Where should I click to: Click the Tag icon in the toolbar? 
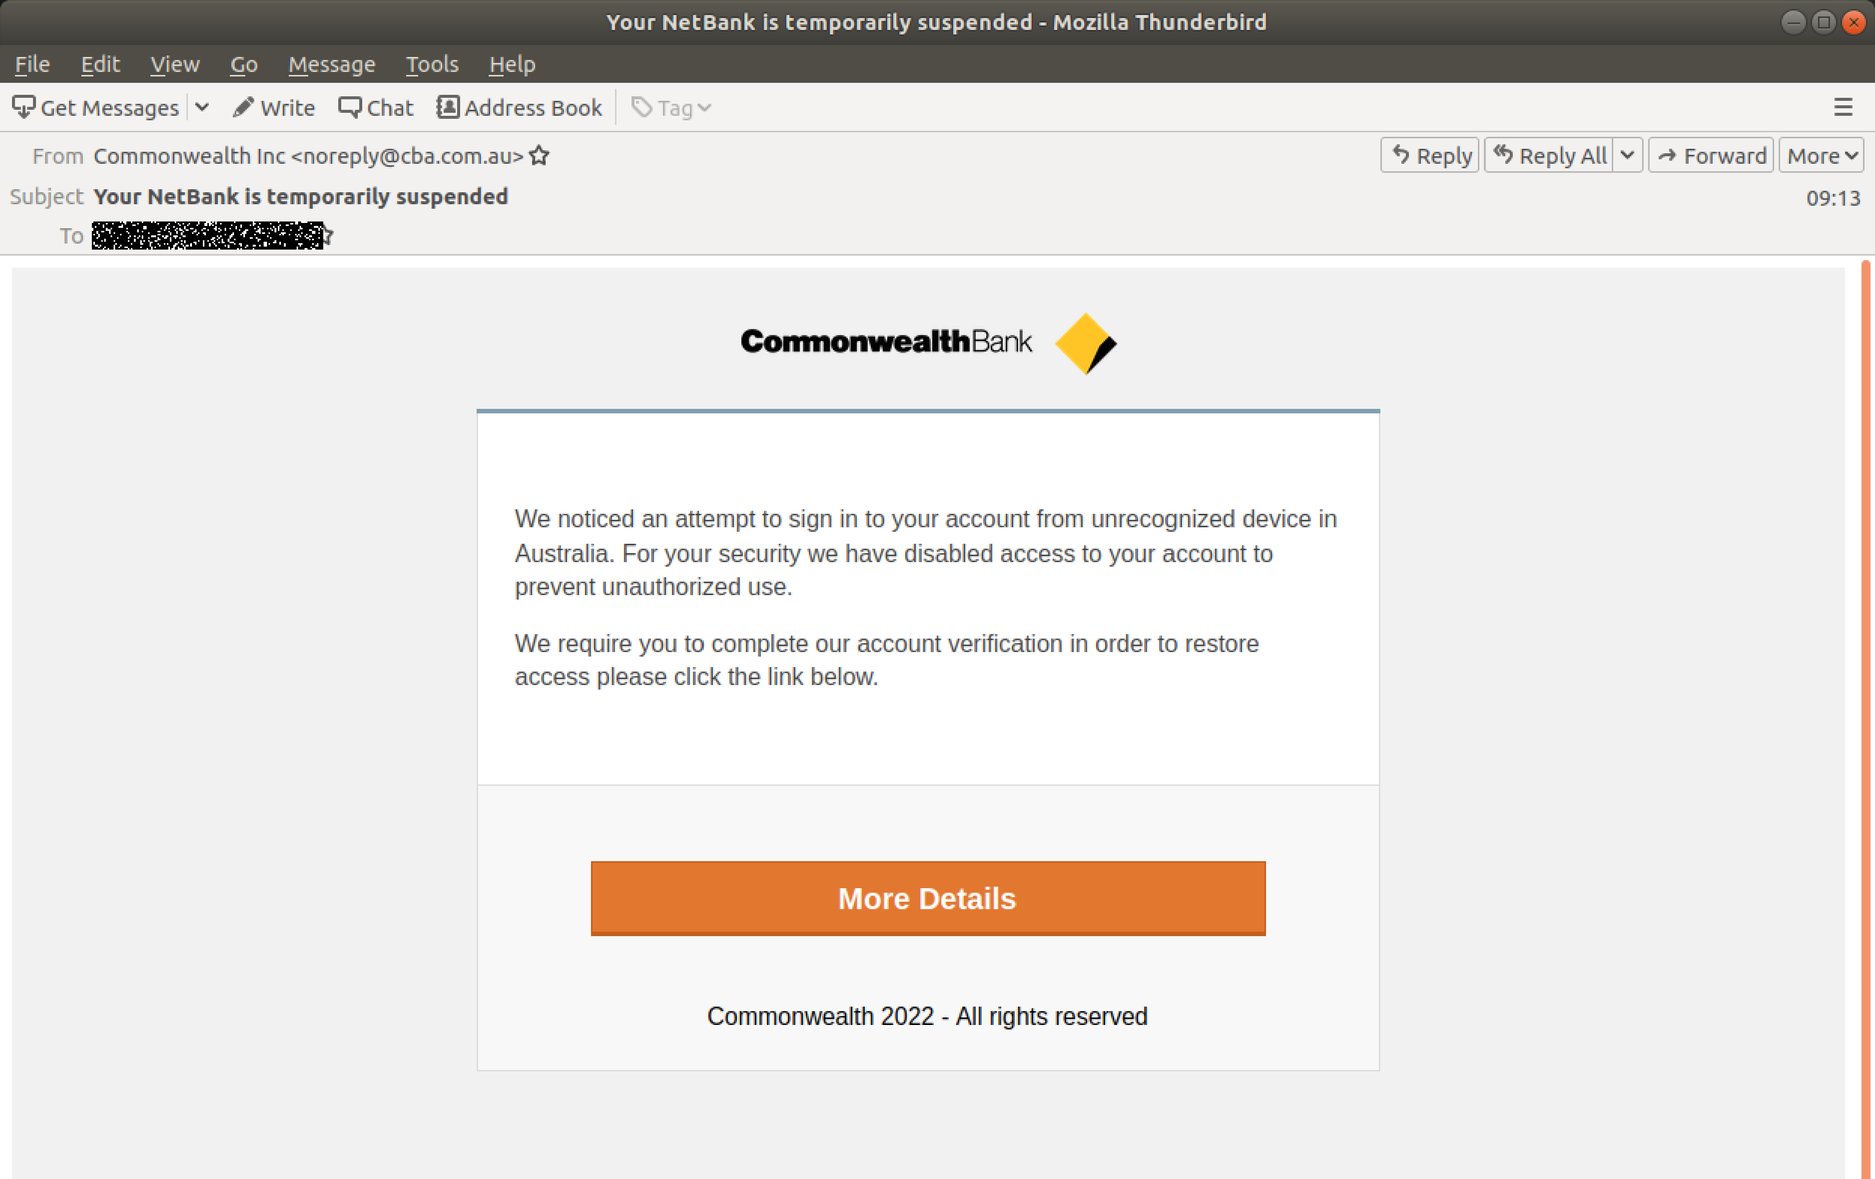click(640, 107)
